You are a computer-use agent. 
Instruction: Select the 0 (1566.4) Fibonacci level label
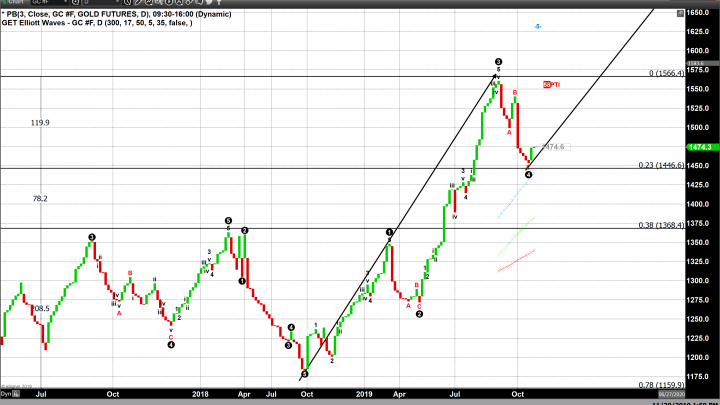pos(666,73)
